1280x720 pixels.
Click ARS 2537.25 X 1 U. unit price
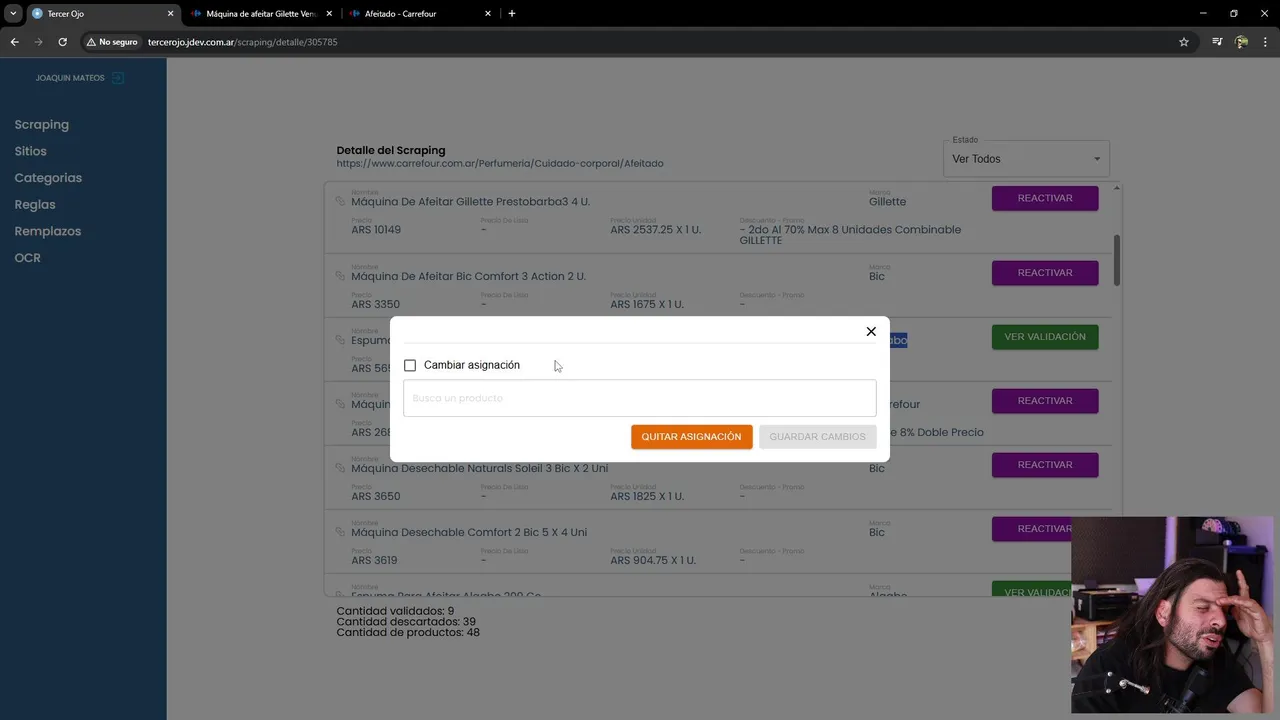click(656, 230)
